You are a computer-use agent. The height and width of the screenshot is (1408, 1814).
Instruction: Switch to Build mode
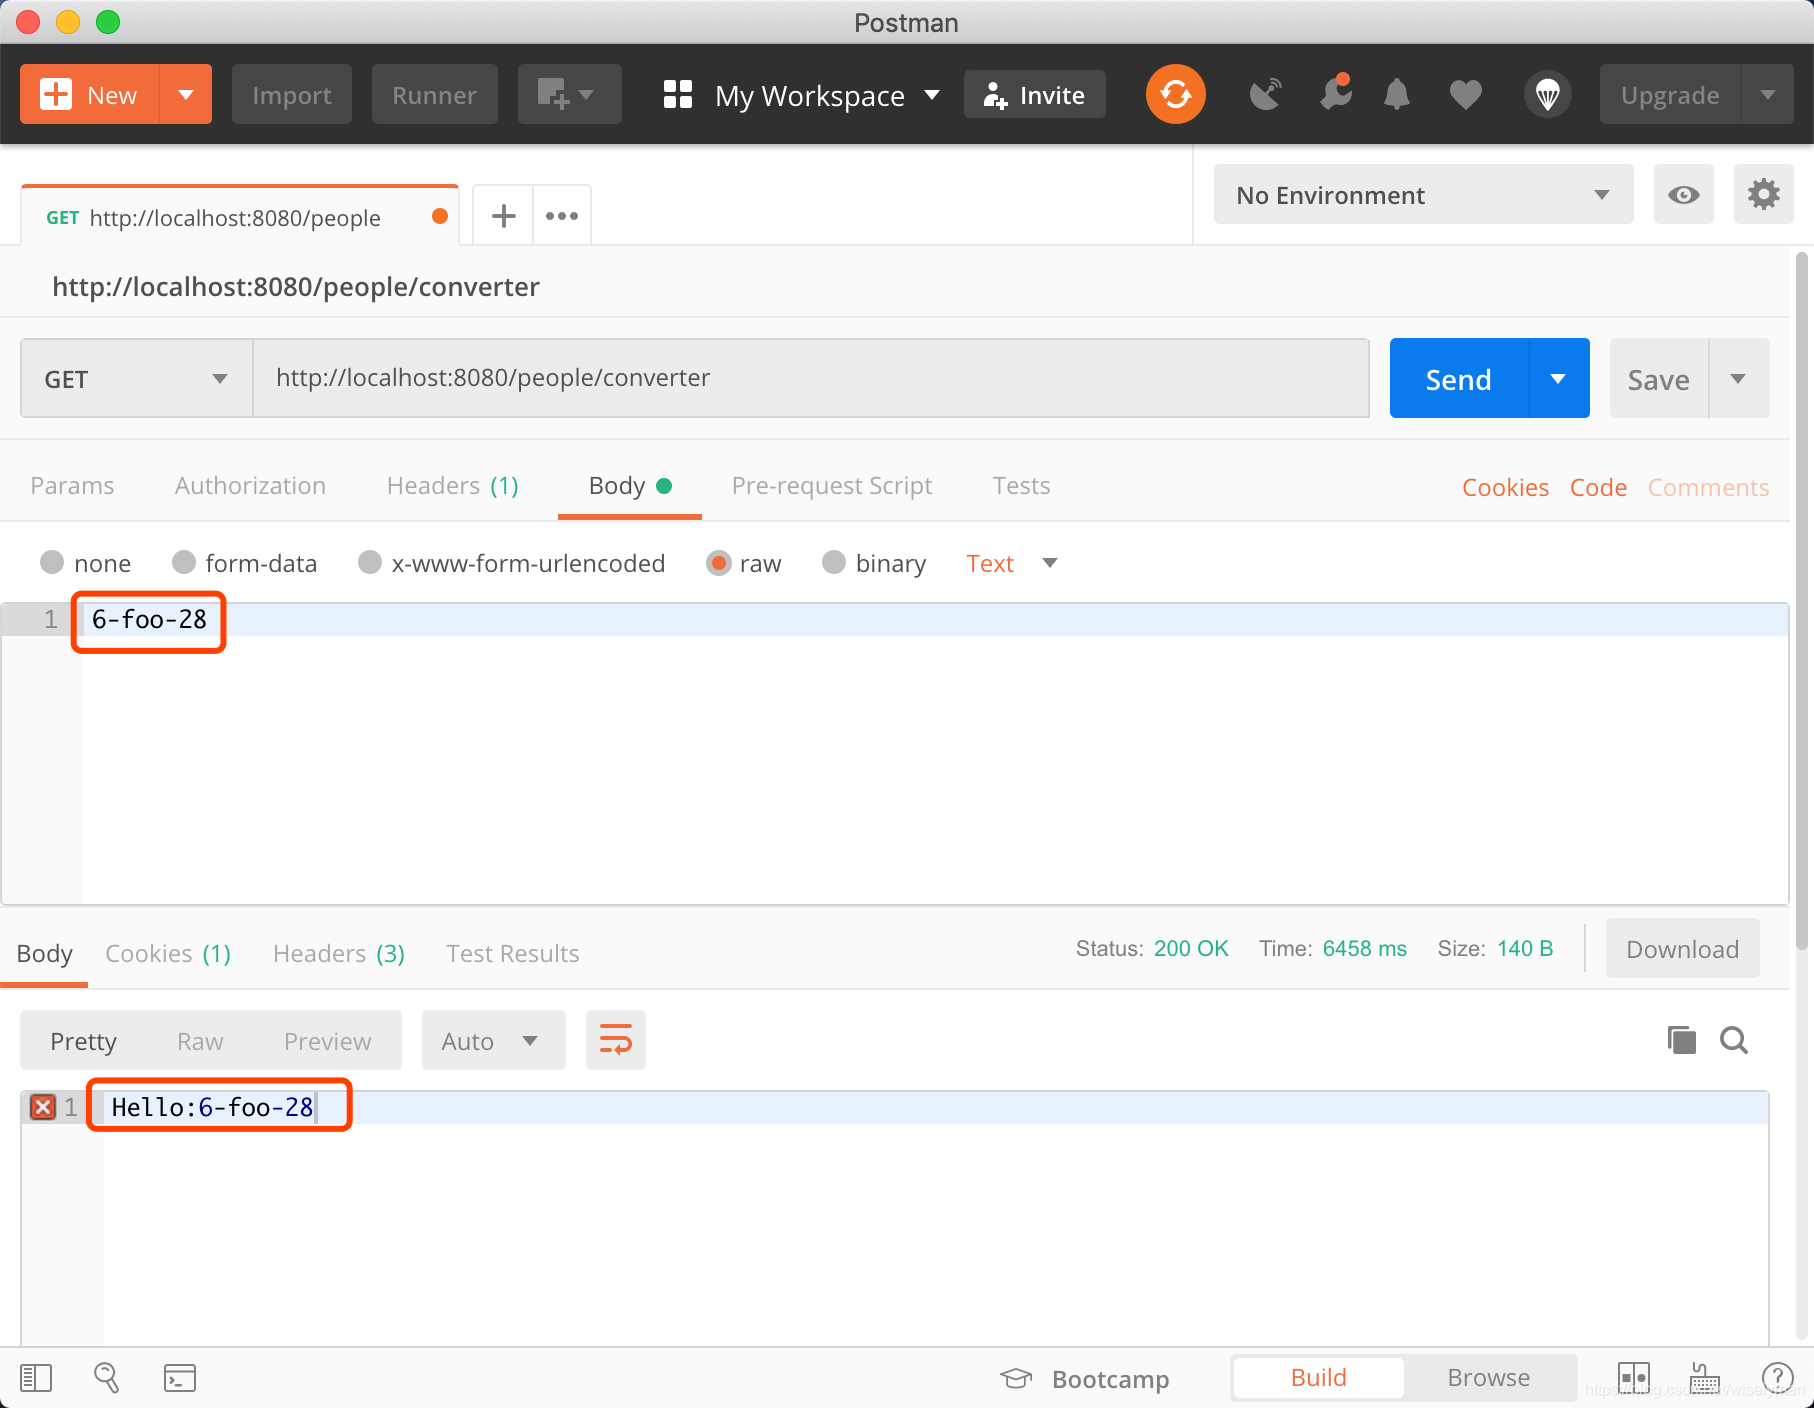(x=1318, y=1378)
